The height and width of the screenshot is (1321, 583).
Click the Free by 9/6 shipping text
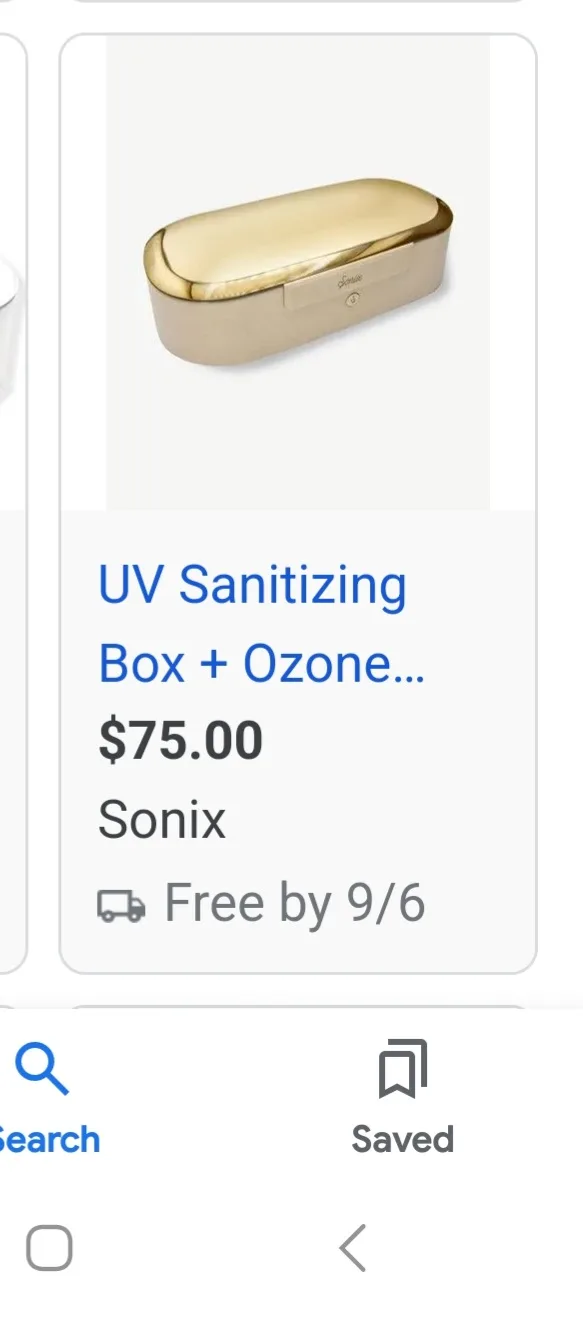296,903
